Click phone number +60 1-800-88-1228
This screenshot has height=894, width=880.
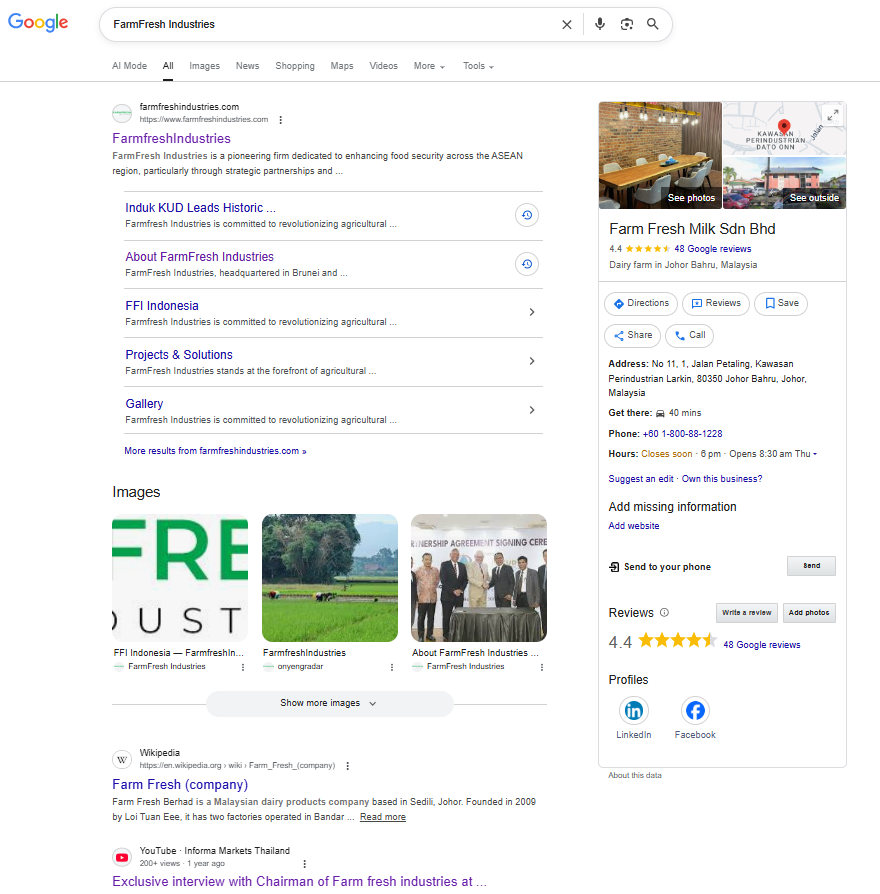point(682,434)
